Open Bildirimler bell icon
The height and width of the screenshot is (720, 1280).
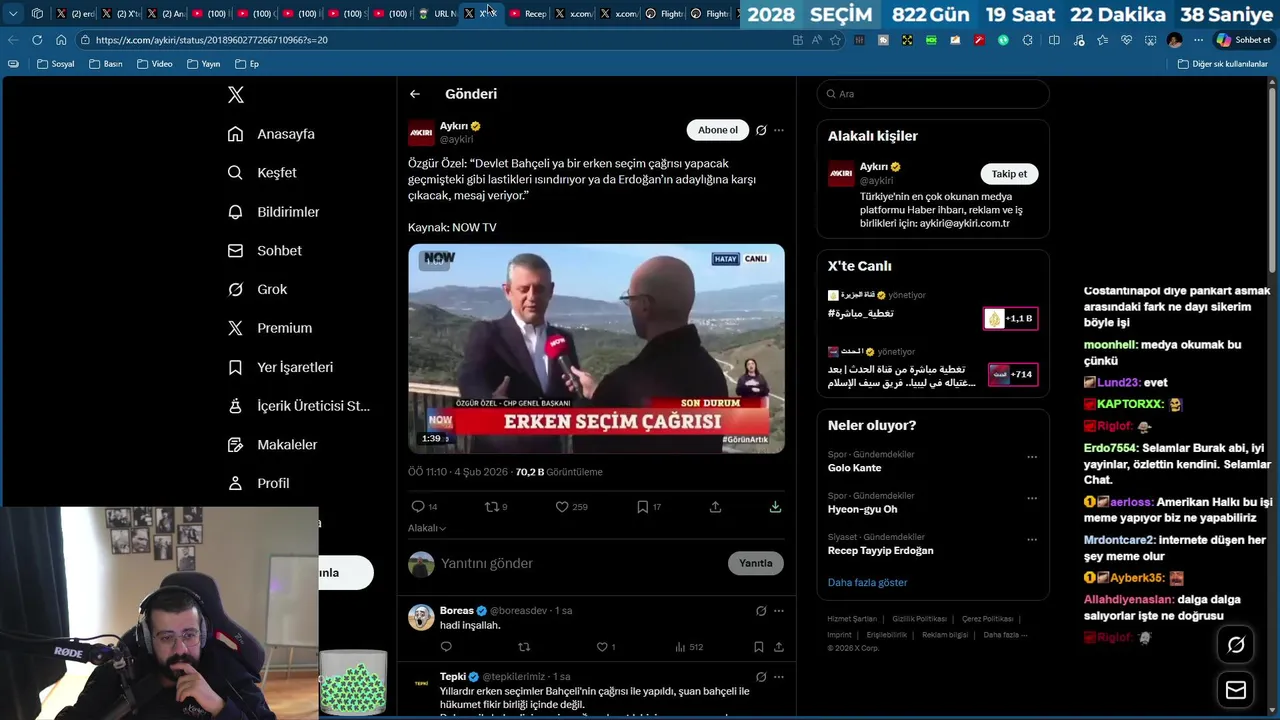coord(235,212)
